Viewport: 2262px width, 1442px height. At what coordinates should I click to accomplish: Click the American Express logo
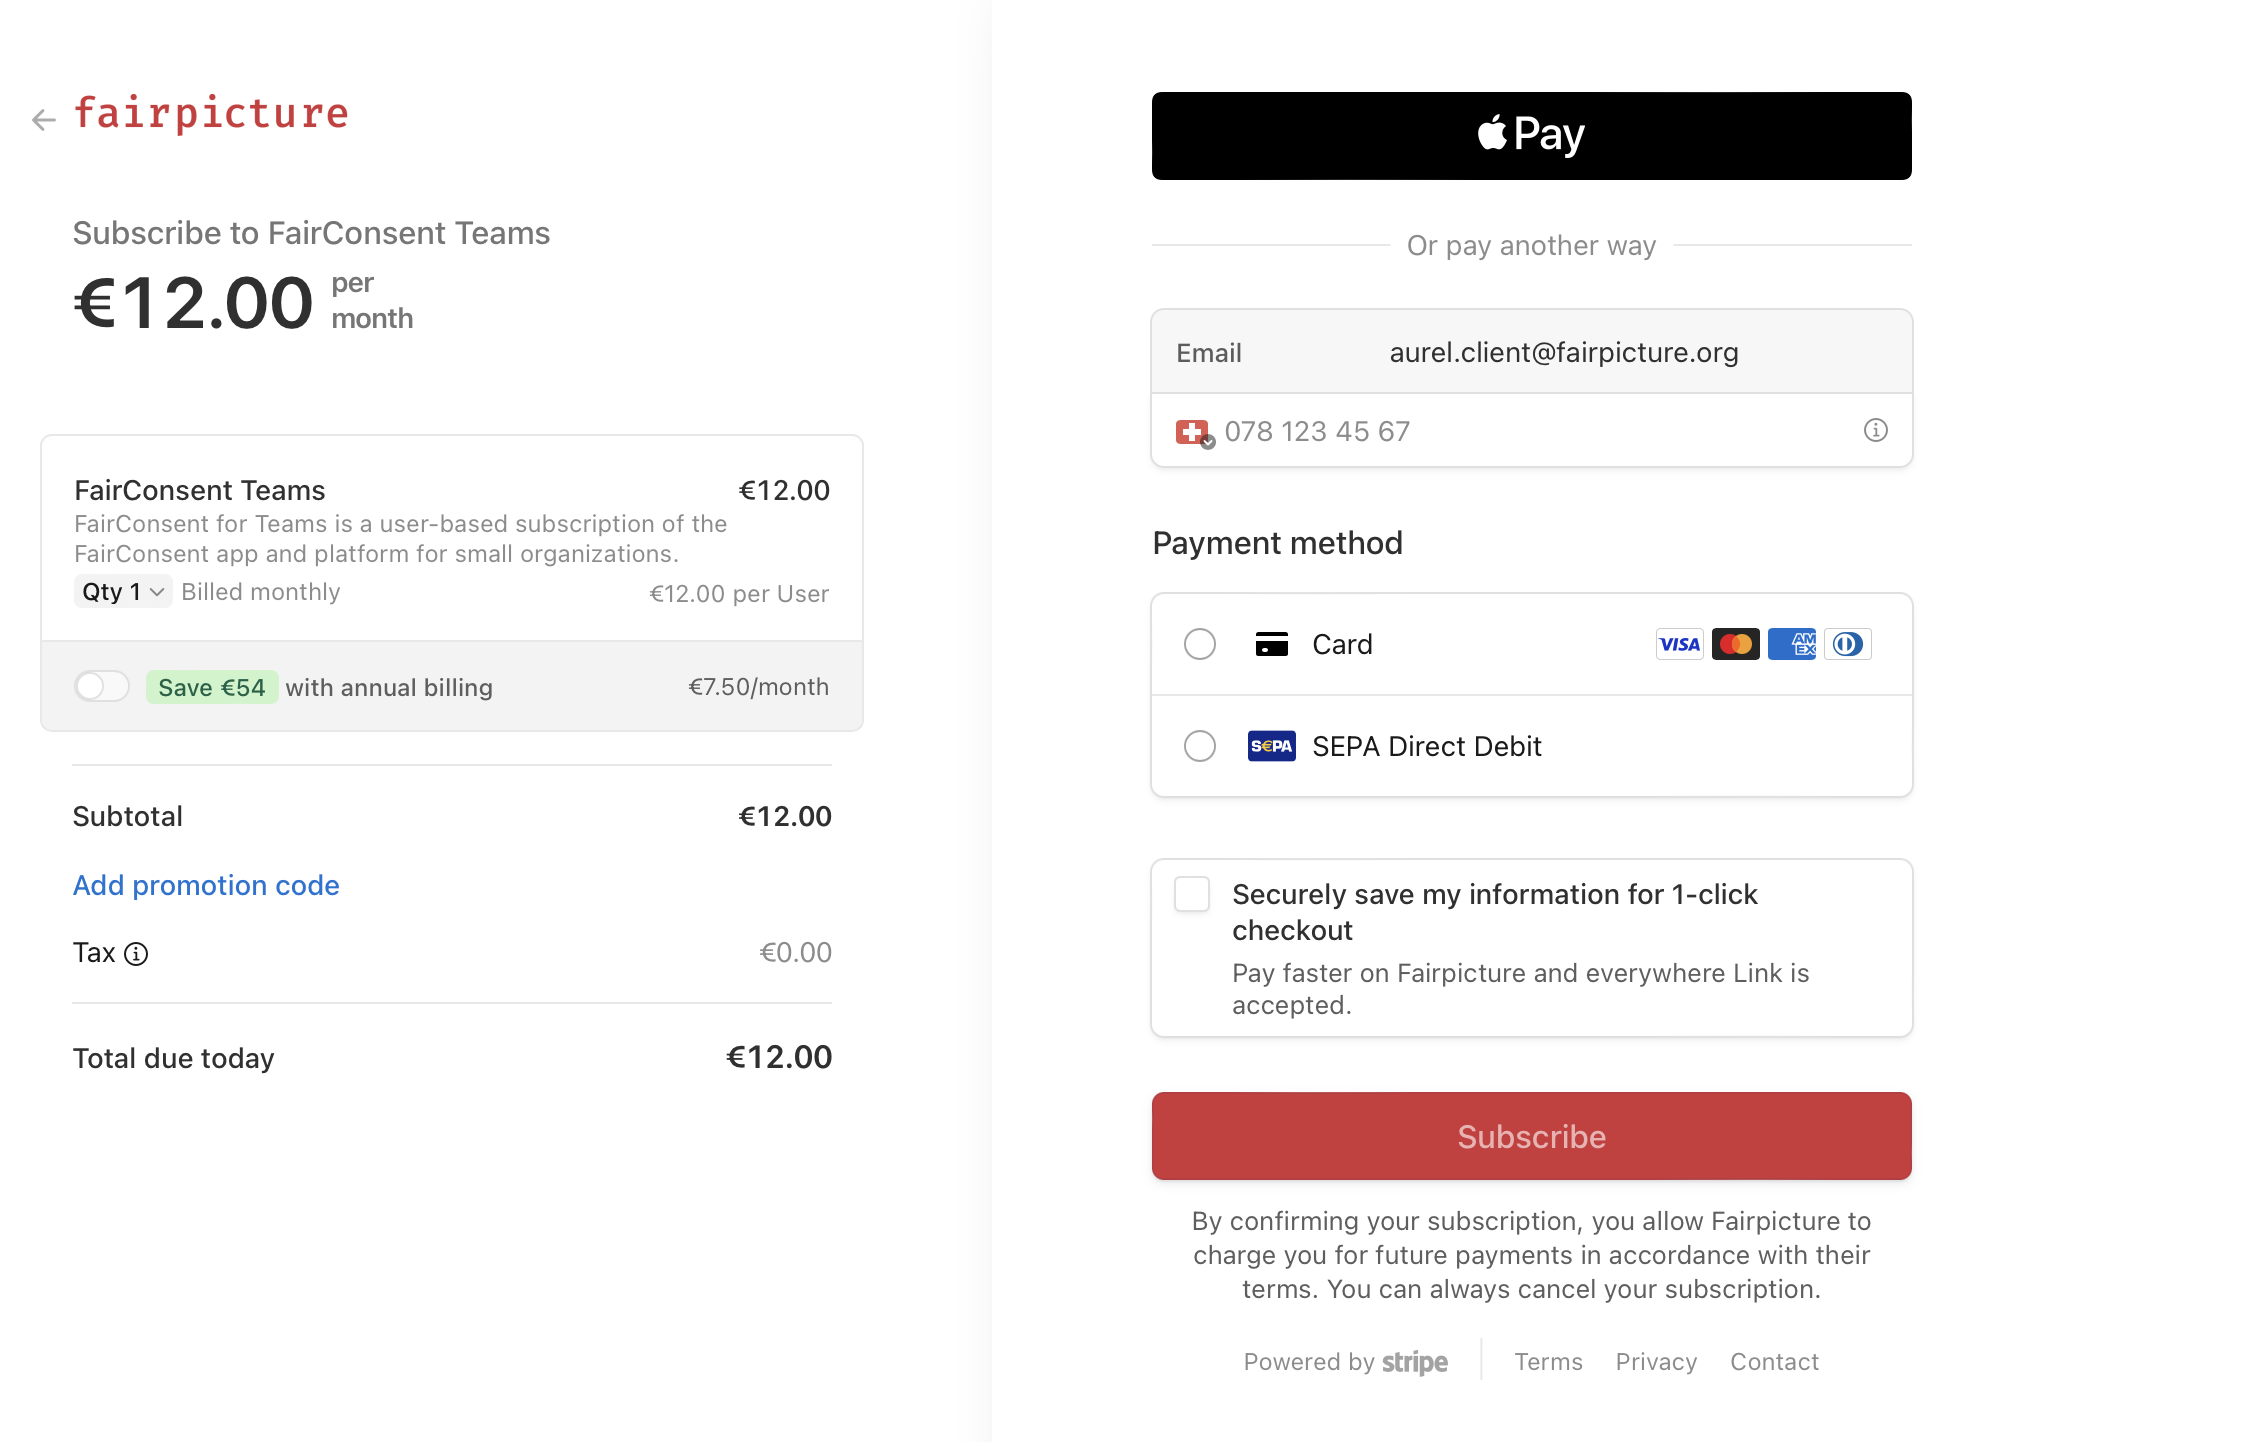coord(1792,644)
